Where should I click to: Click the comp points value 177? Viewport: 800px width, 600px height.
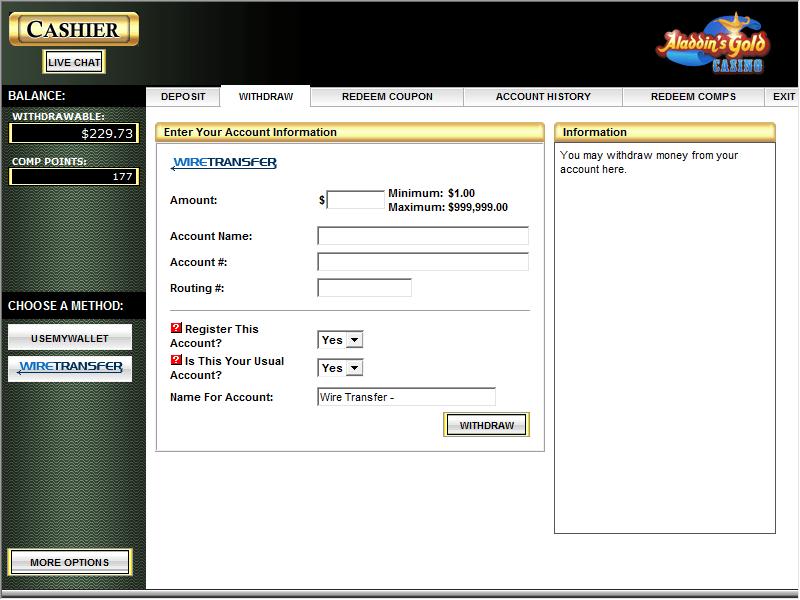click(74, 177)
